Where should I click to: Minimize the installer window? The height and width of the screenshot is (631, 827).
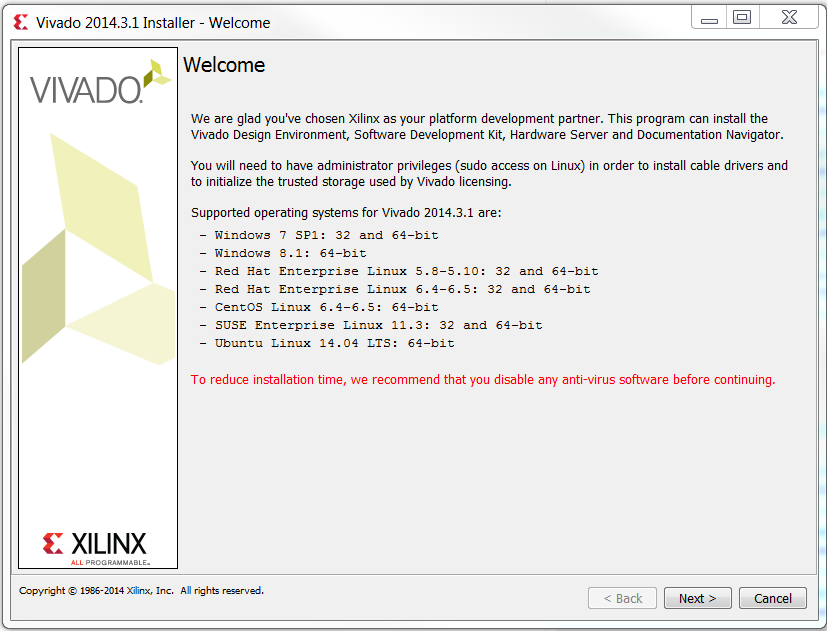click(709, 18)
